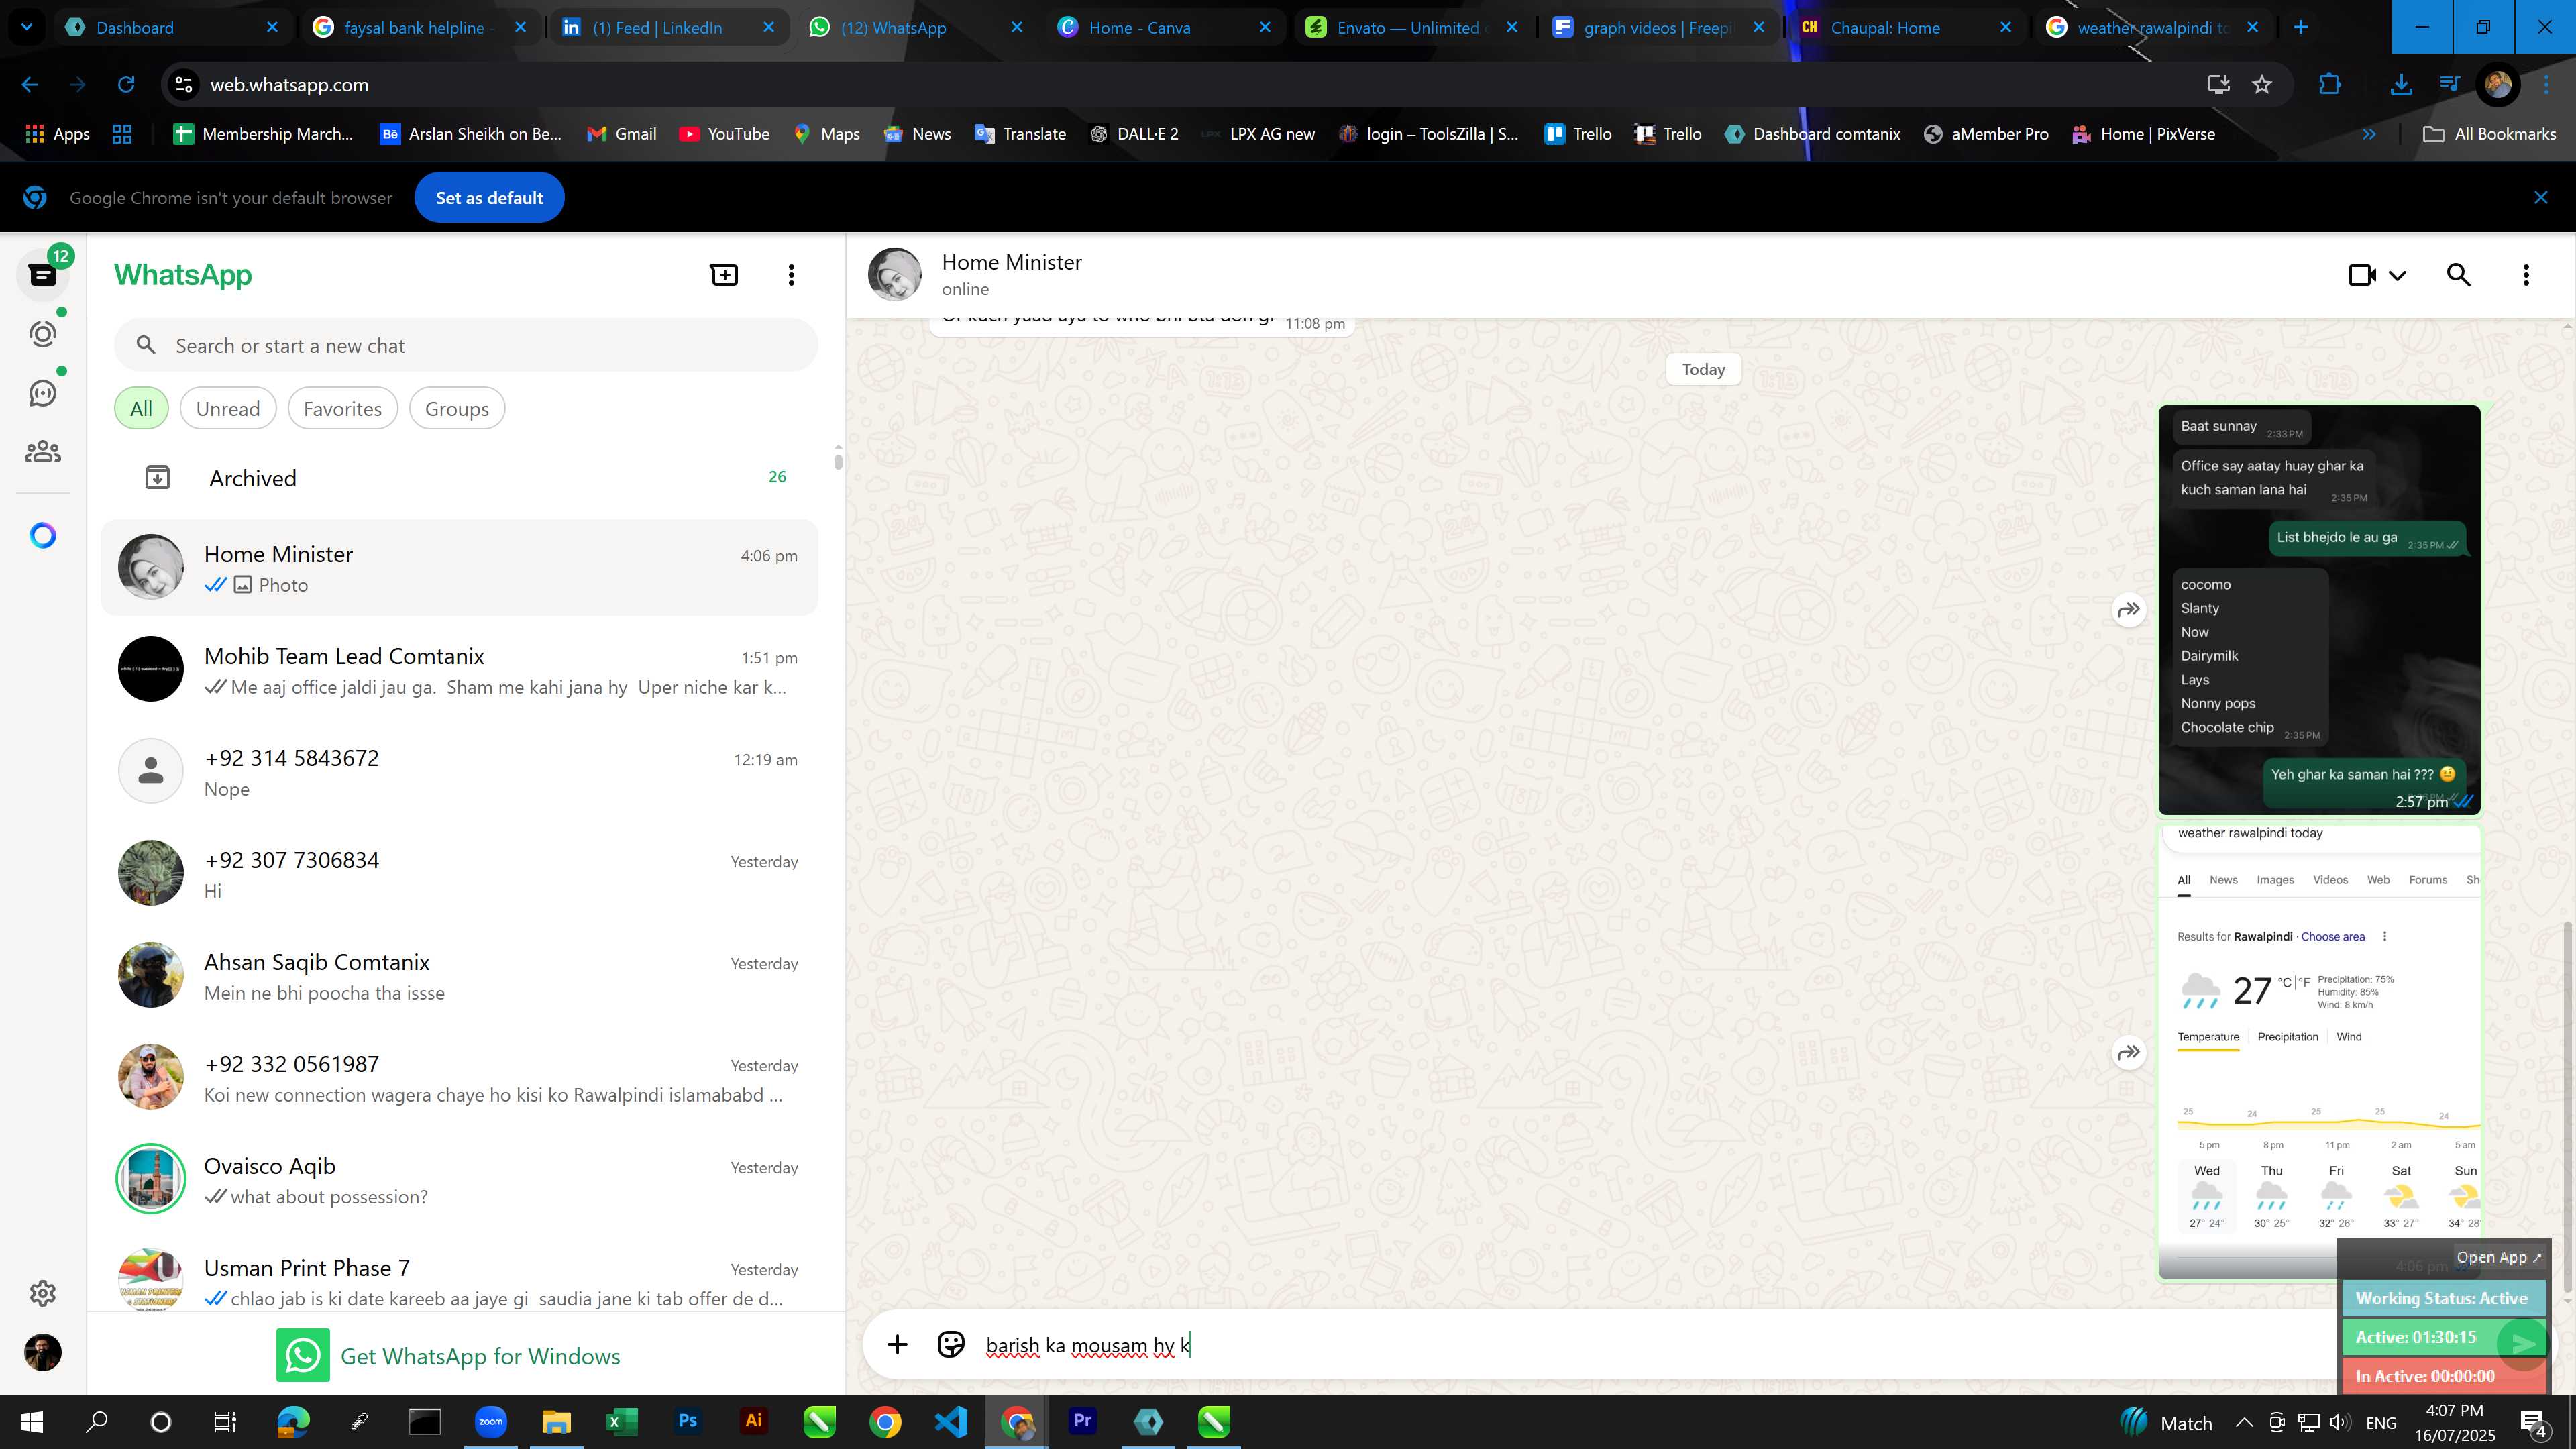Click the chat list scrollbar
This screenshot has height=1449, width=2576.
coord(838,461)
